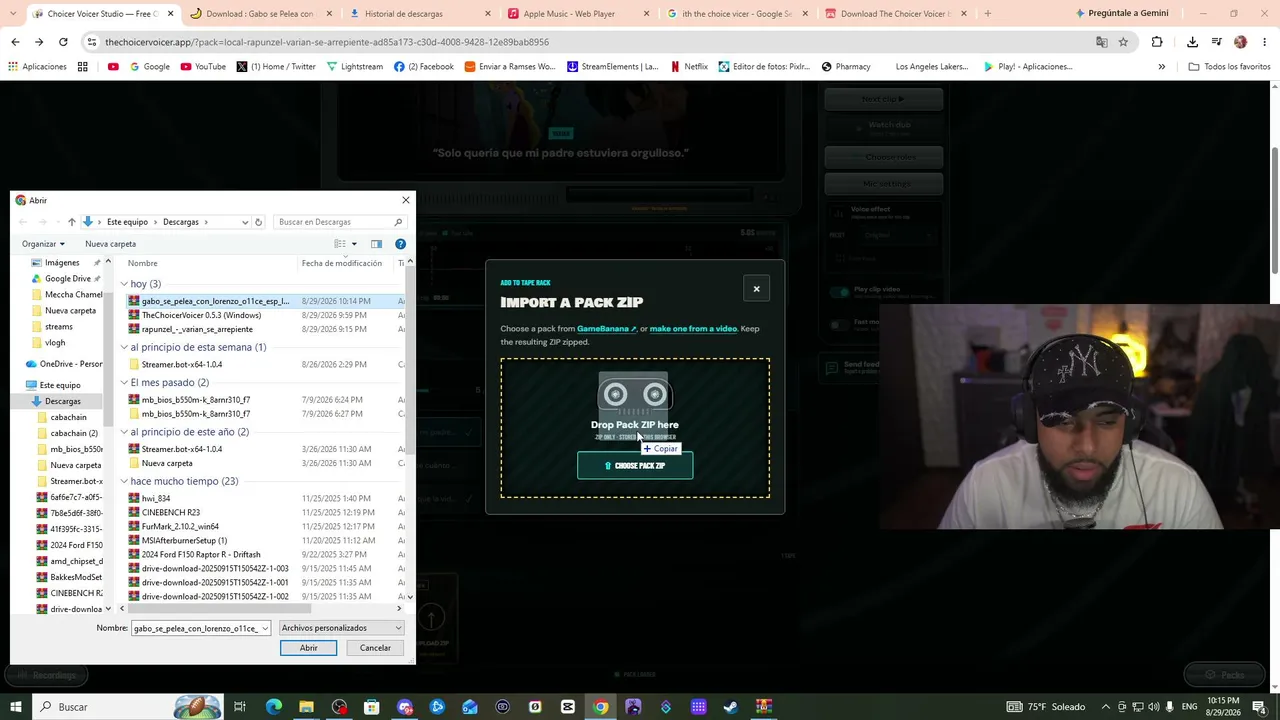Open Imágenes in navigation pane
Viewport: 1280px width, 720px height.
[62, 263]
